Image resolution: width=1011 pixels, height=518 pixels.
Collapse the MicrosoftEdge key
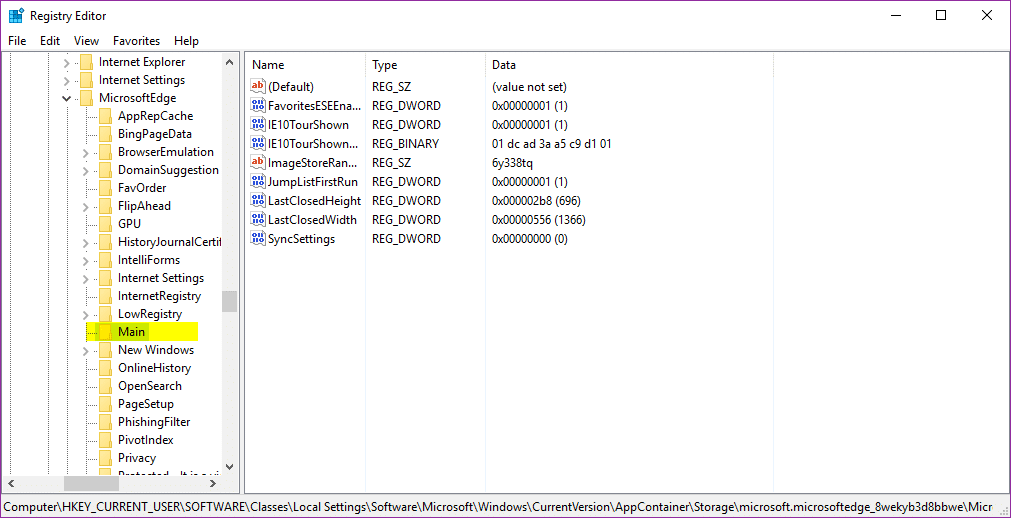pos(66,99)
